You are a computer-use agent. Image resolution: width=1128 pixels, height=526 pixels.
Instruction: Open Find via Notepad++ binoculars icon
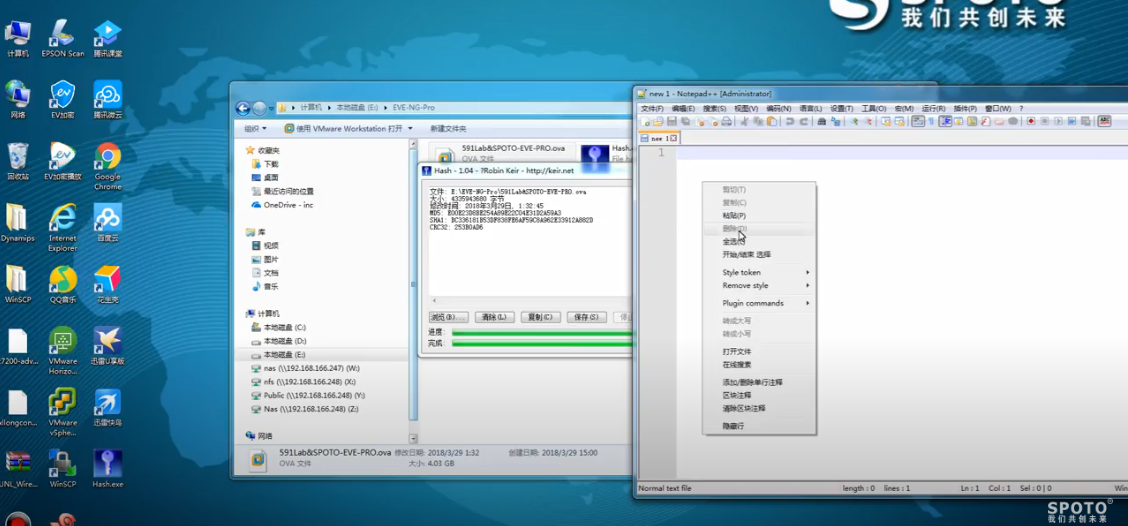point(822,121)
